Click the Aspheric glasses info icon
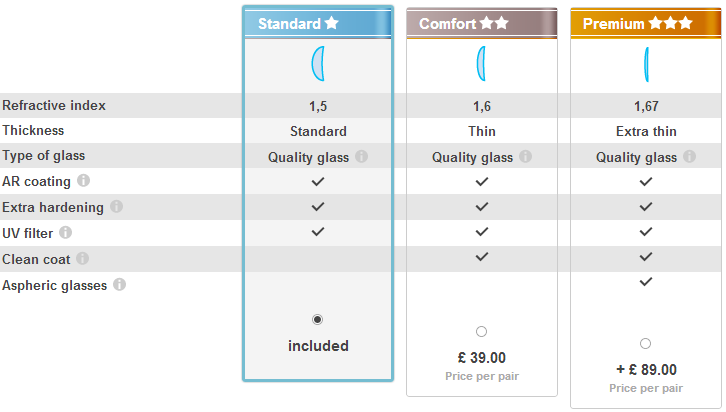The image size is (726, 412). tap(119, 284)
